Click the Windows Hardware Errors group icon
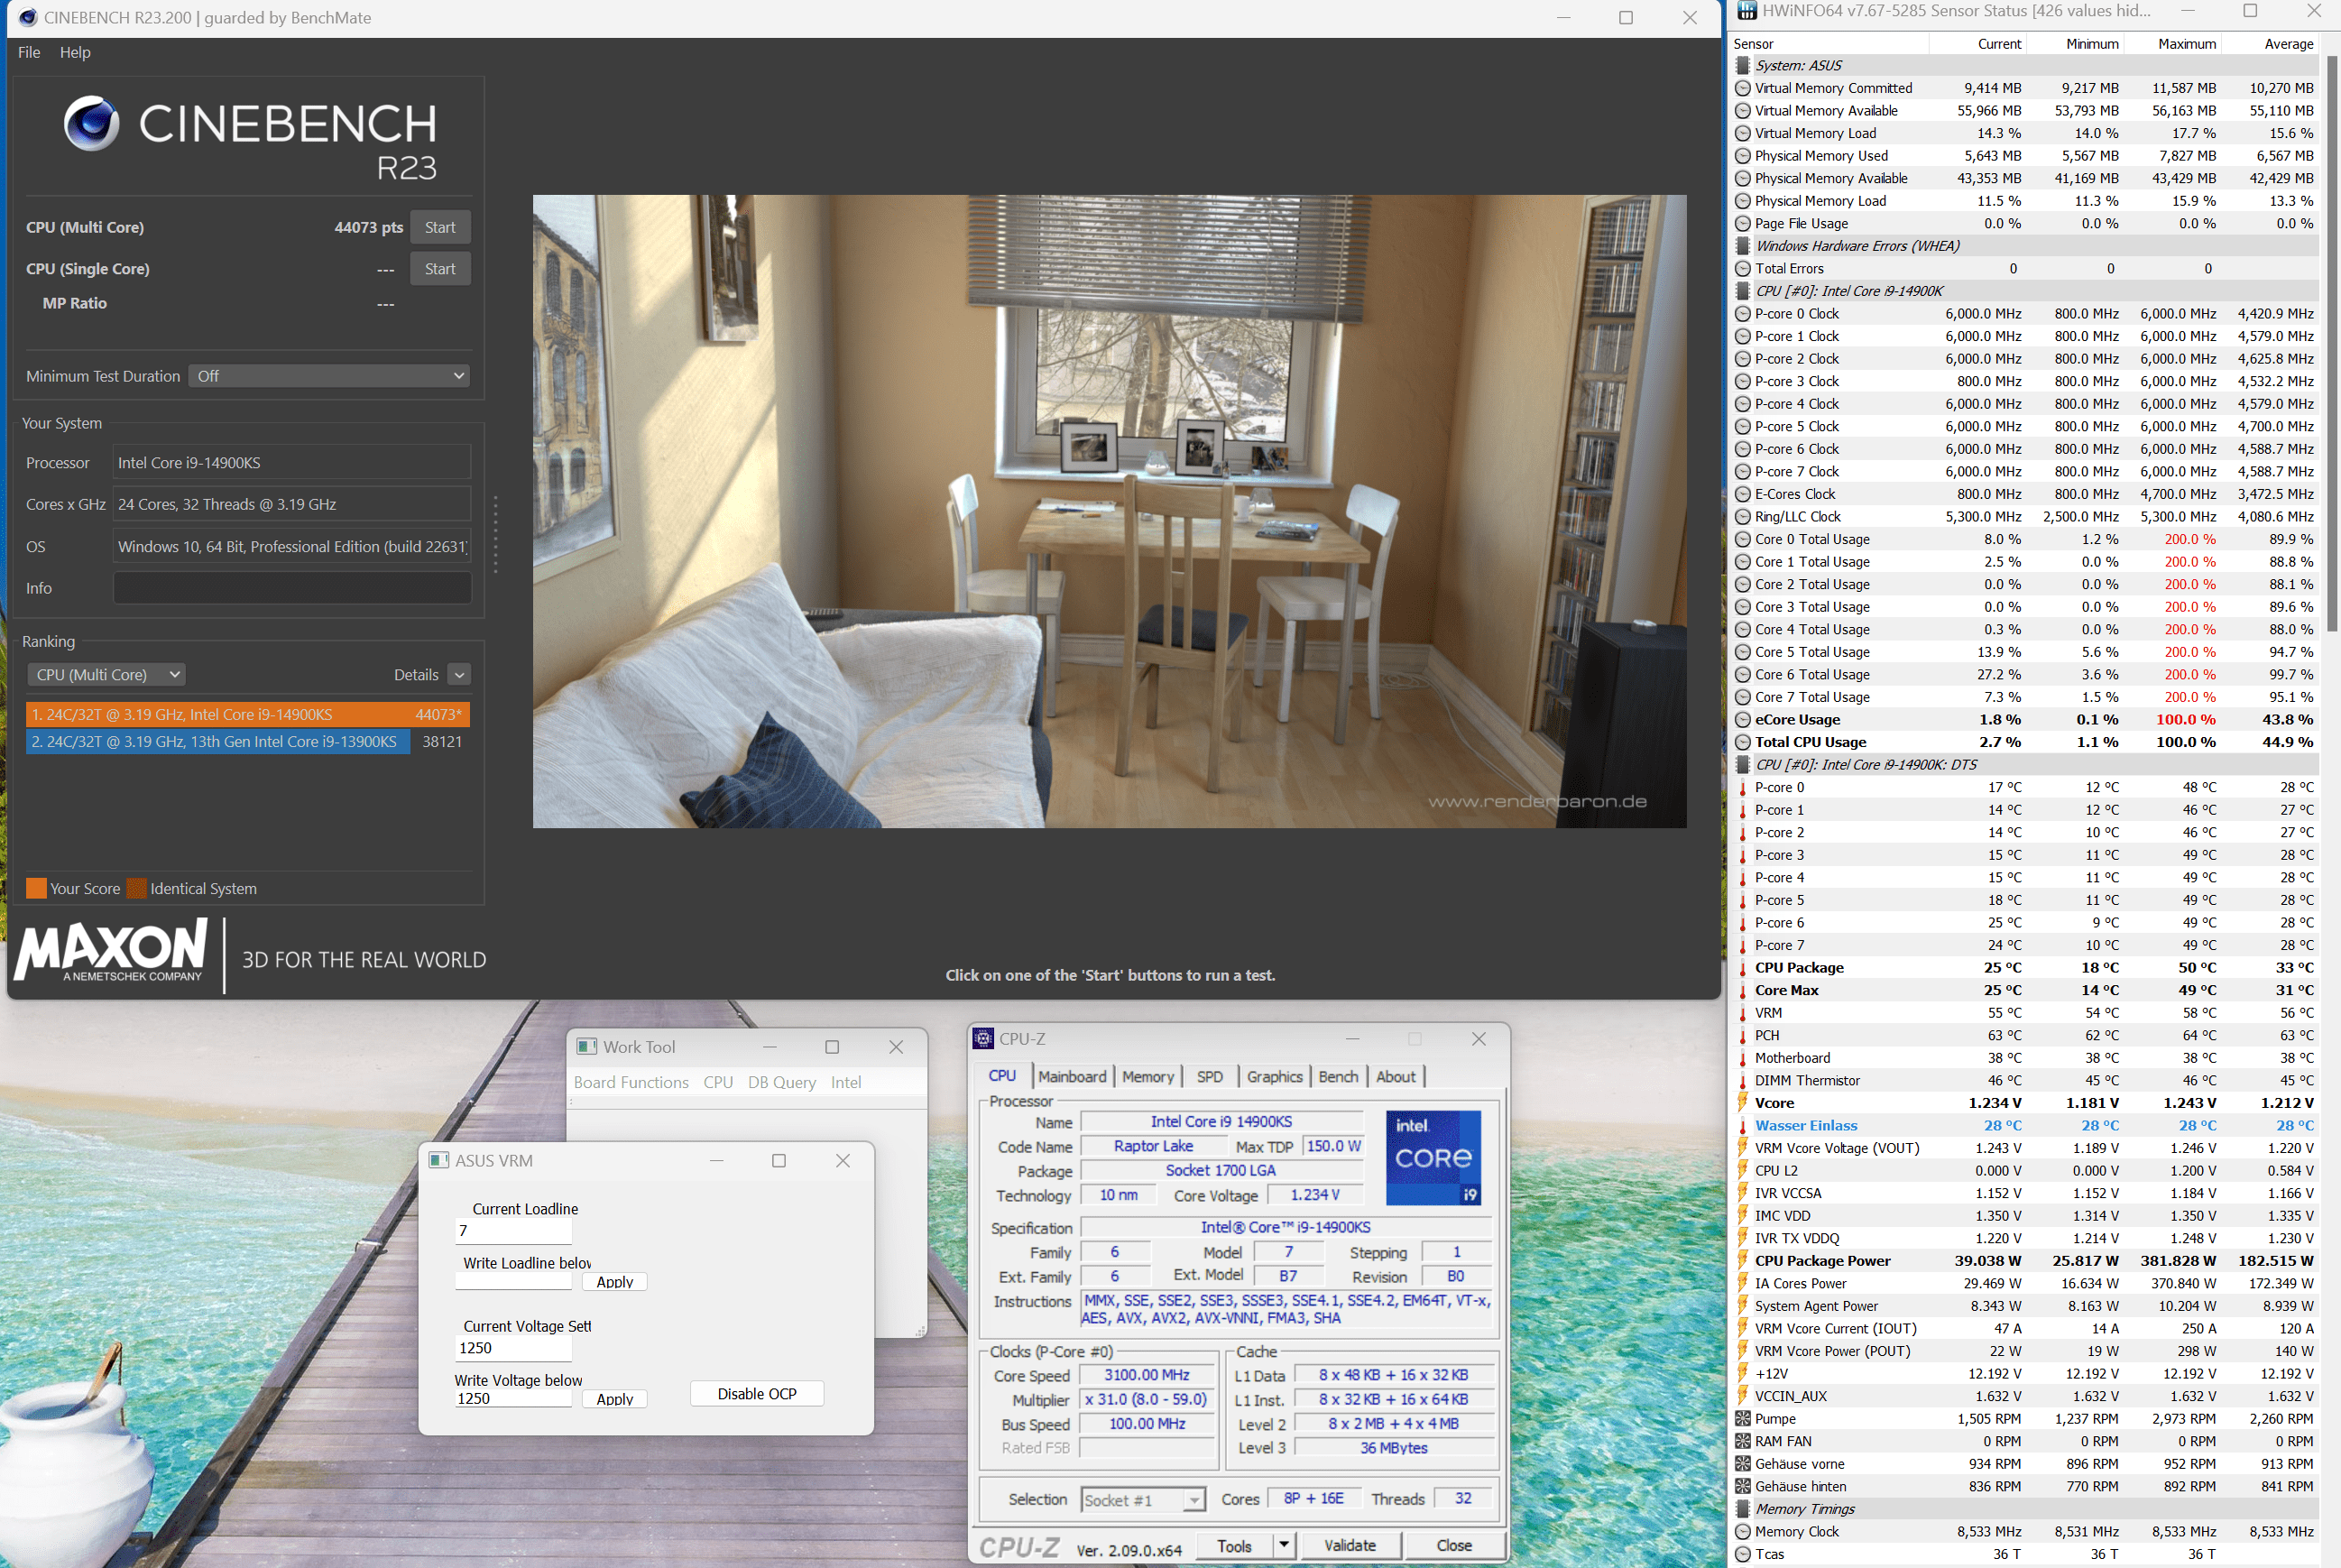The height and width of the screenshot is (1568, 2341). pos(1742,246)
